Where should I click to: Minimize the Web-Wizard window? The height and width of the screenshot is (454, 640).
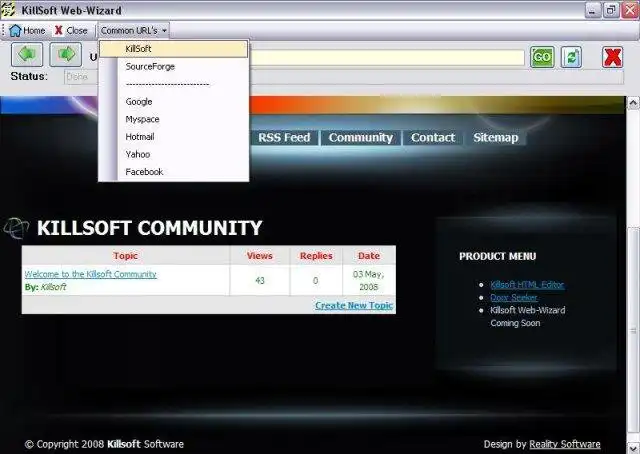(593, 10)
